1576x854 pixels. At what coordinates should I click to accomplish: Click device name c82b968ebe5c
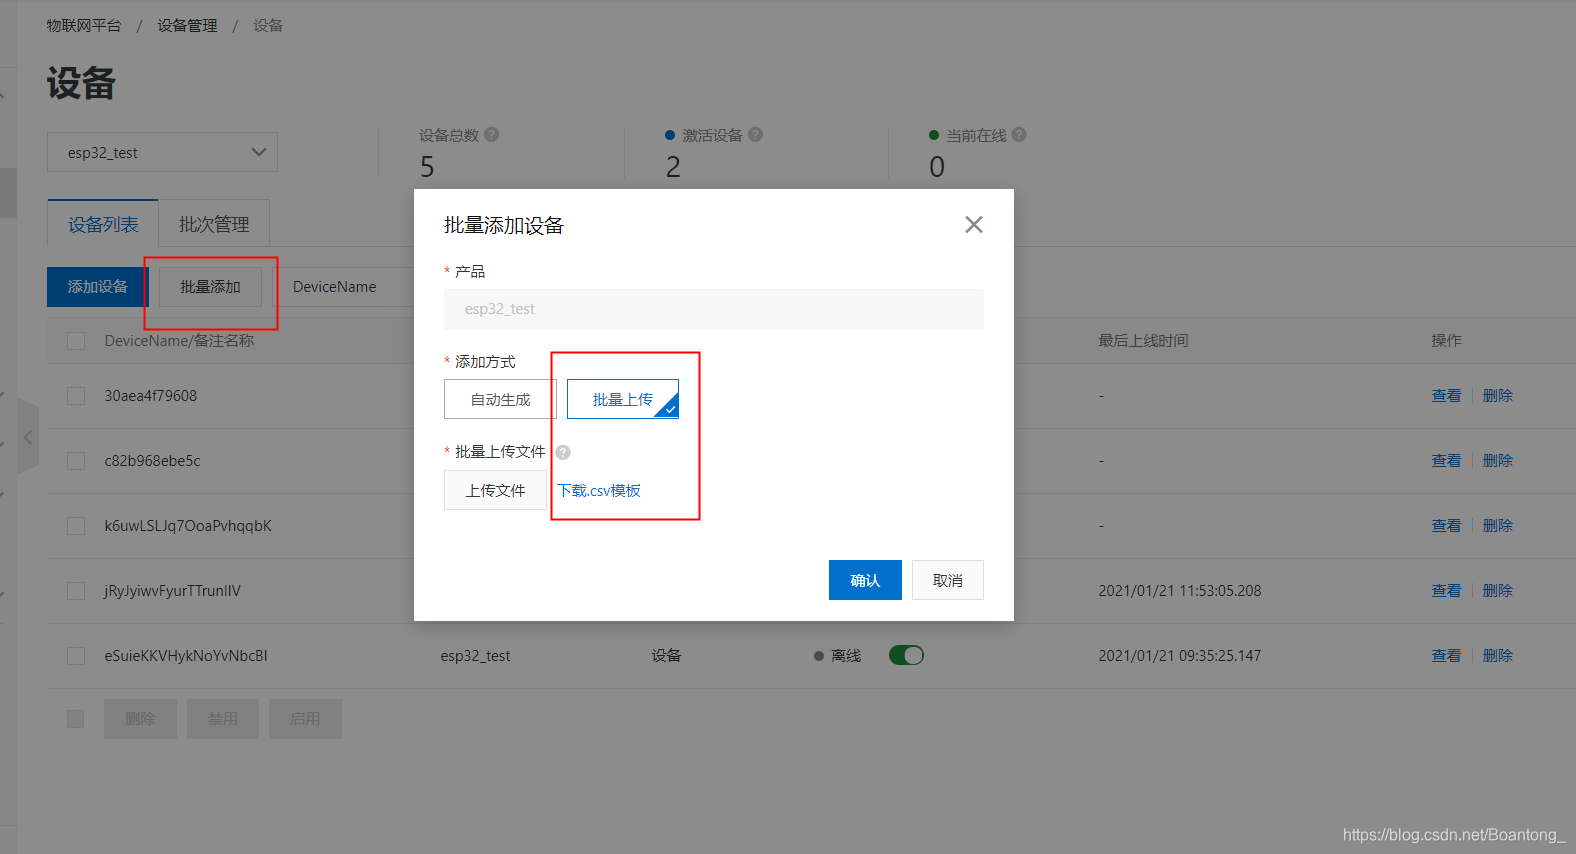tap(152, 461)
